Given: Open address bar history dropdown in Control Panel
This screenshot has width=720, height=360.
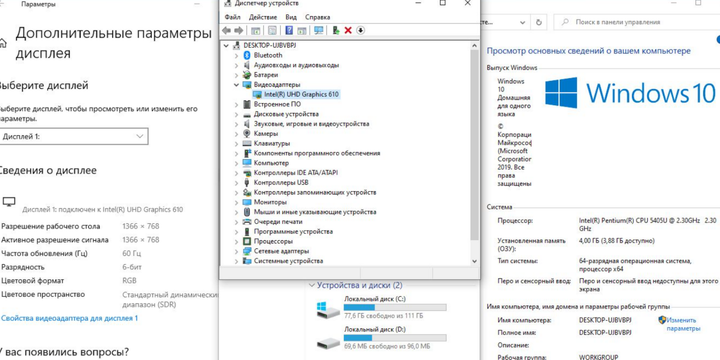Looking at the screenshot, I should pyautogui.click(x=523, y=22).
